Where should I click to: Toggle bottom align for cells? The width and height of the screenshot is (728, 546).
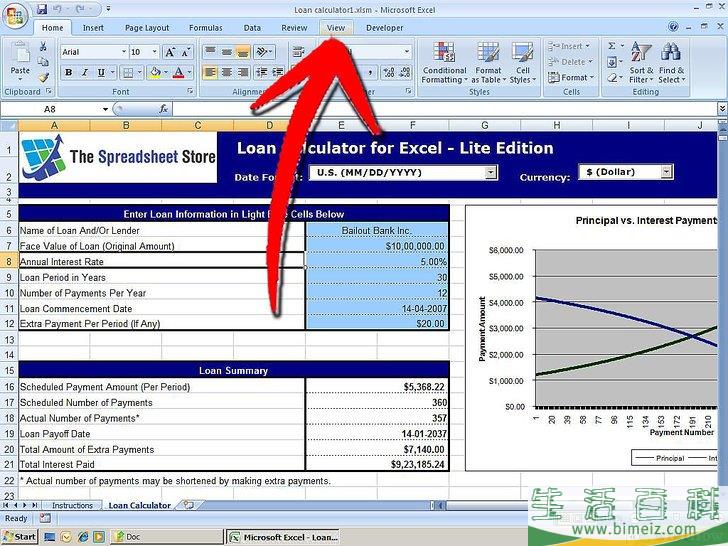point(243,52)
